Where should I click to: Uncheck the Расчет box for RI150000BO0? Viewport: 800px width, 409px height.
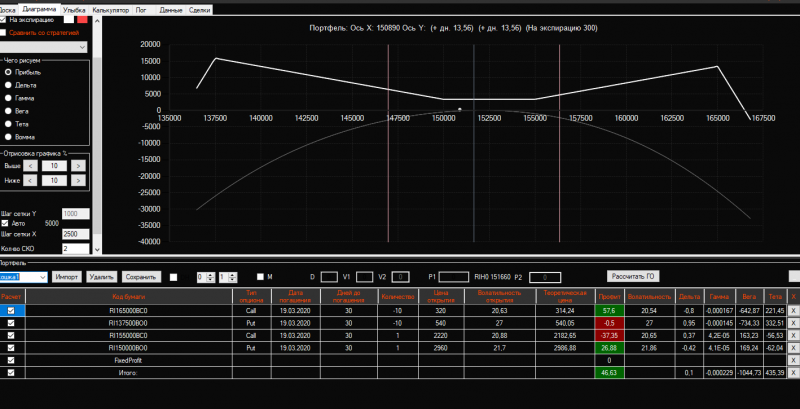11,348
